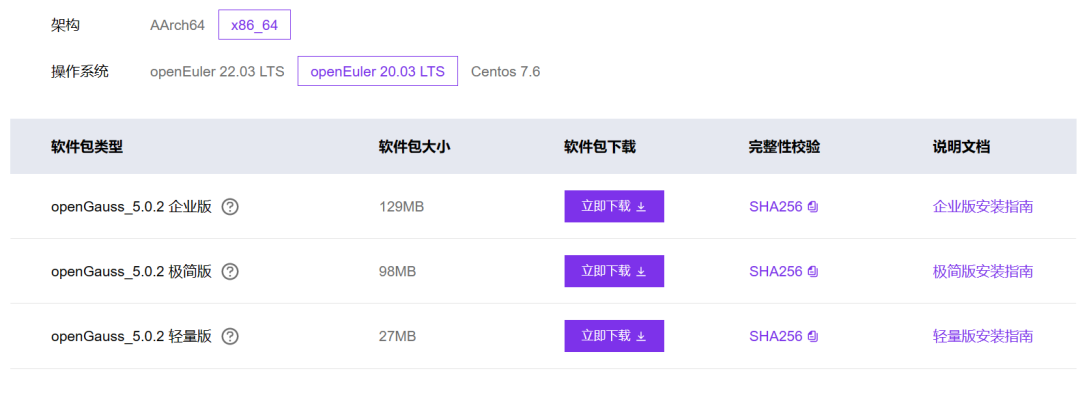The image size is (1080, 410).
Task: Copy SHA256 checksum for 企业版 package
Action: (x=813, y=207)
